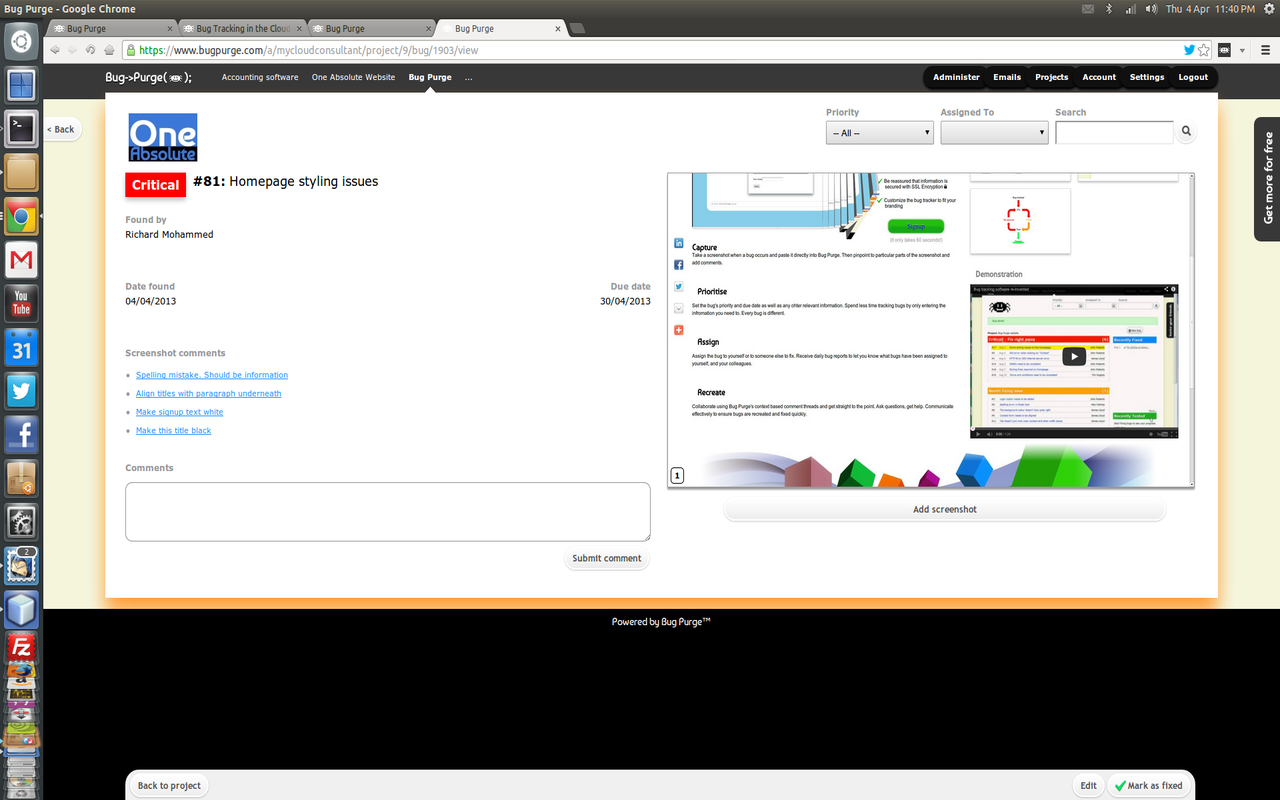The image size is (1280, 800).
Task: Click the Edit button
Action: (1088, 786)
